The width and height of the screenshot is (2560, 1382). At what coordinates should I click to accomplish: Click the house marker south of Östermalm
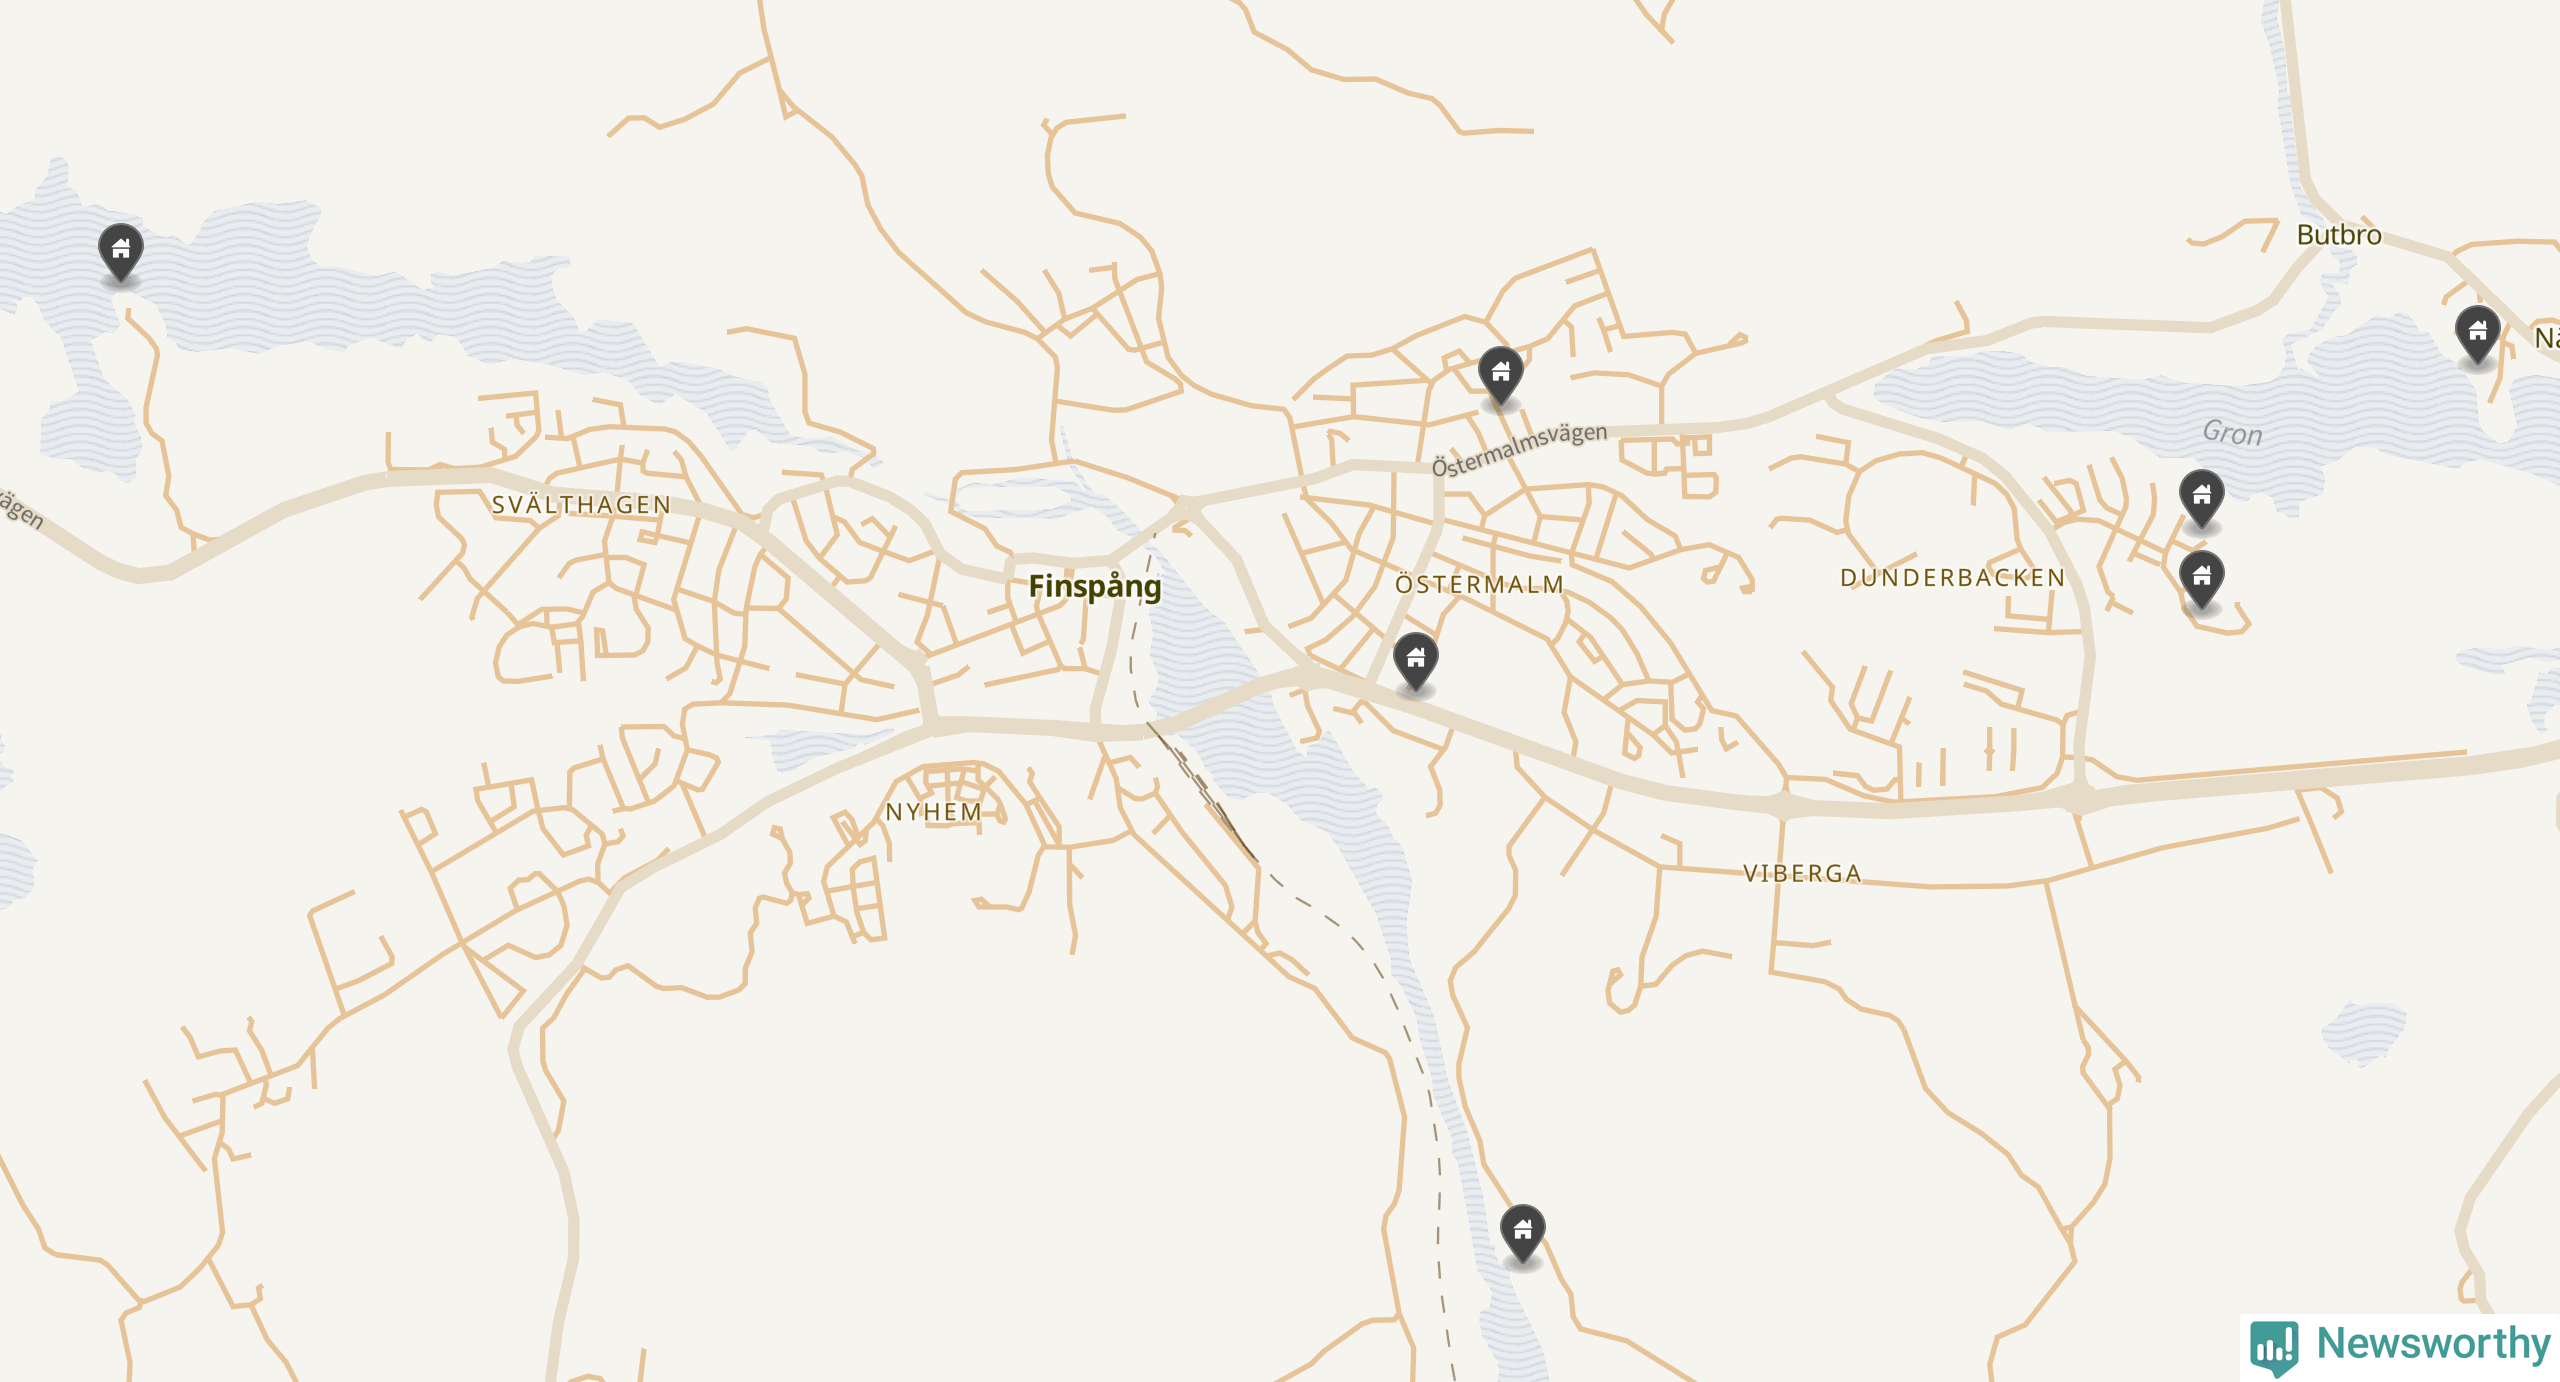[1415, 662]
